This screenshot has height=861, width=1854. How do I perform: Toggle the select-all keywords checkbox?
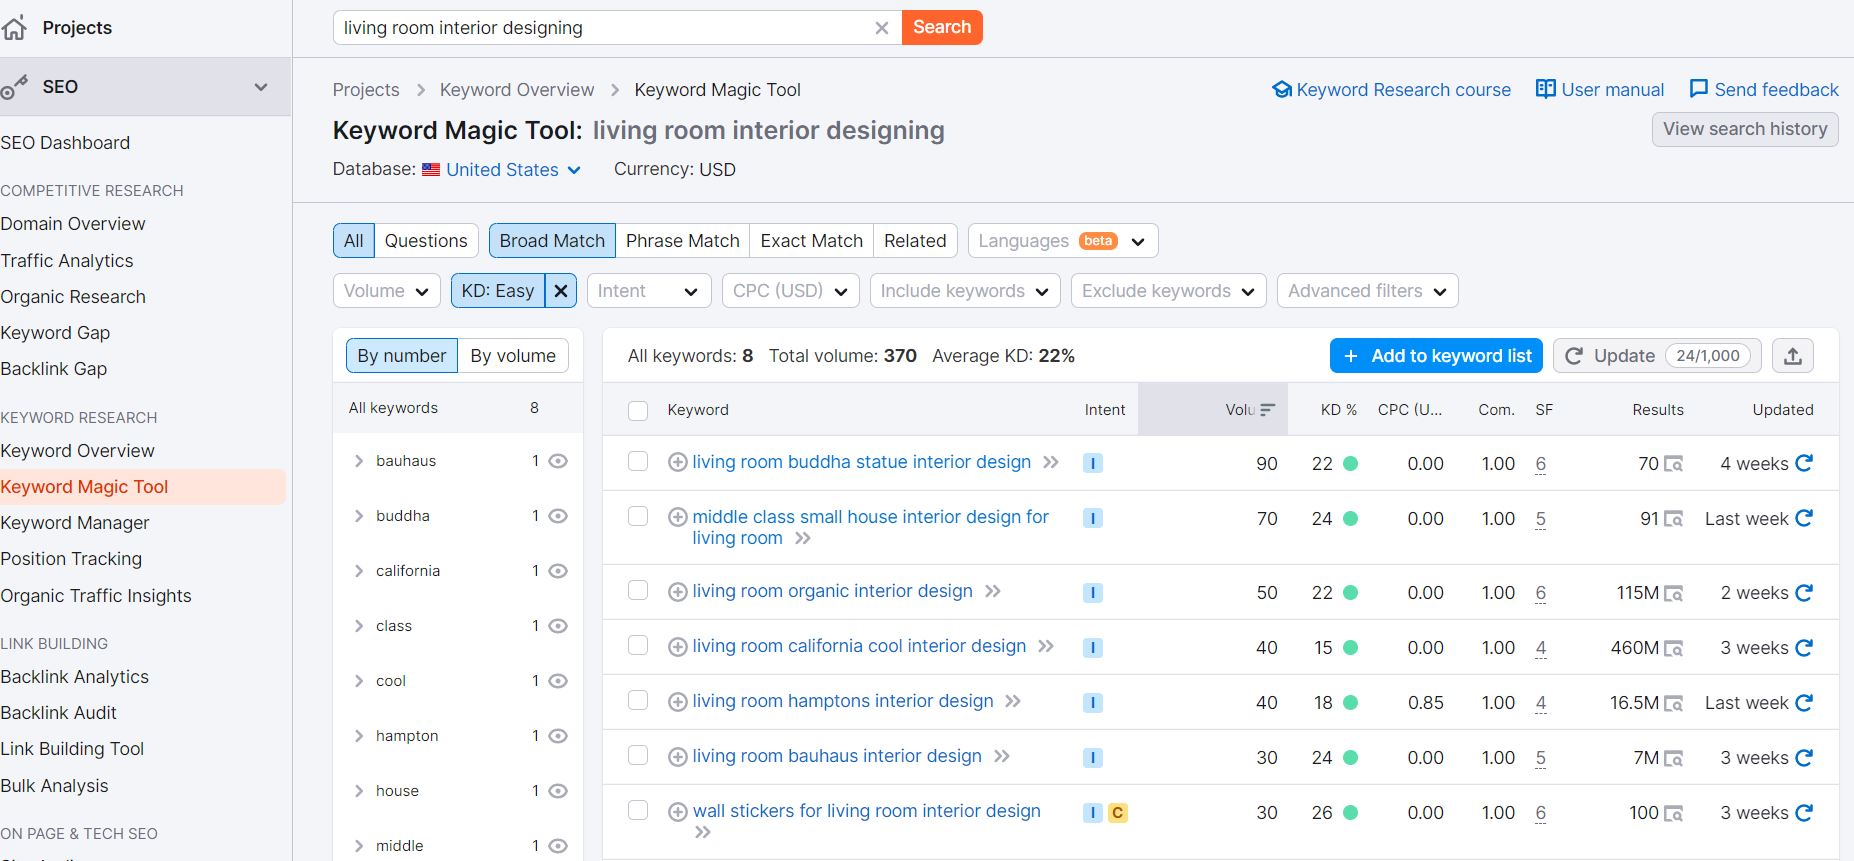[638, 410]
